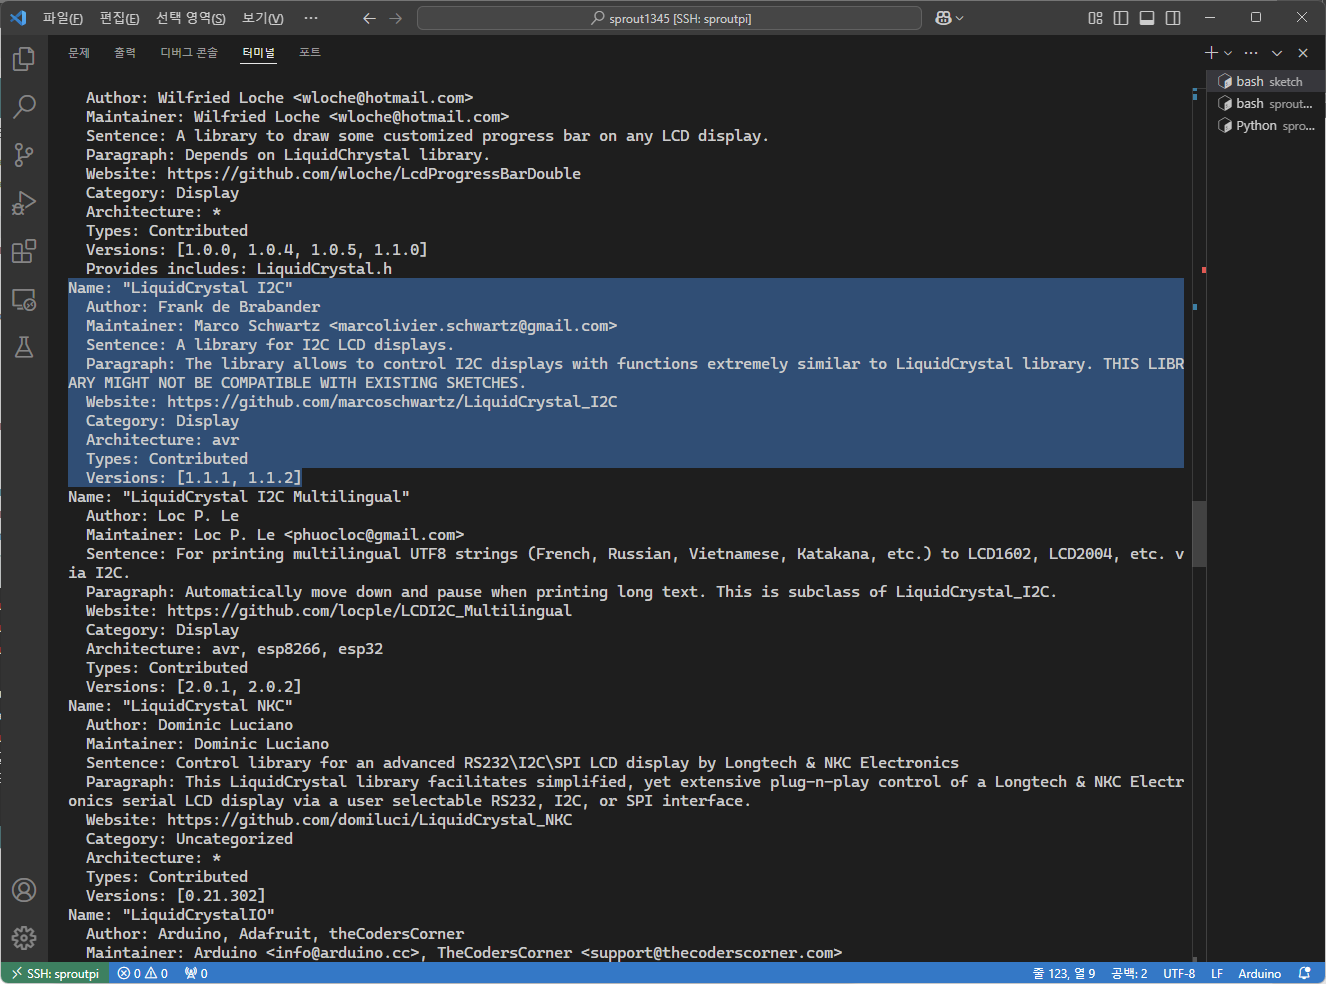This screenshot has height=984, width=1326.
Task: Click the VS Code logo icon
Action: 18,18
